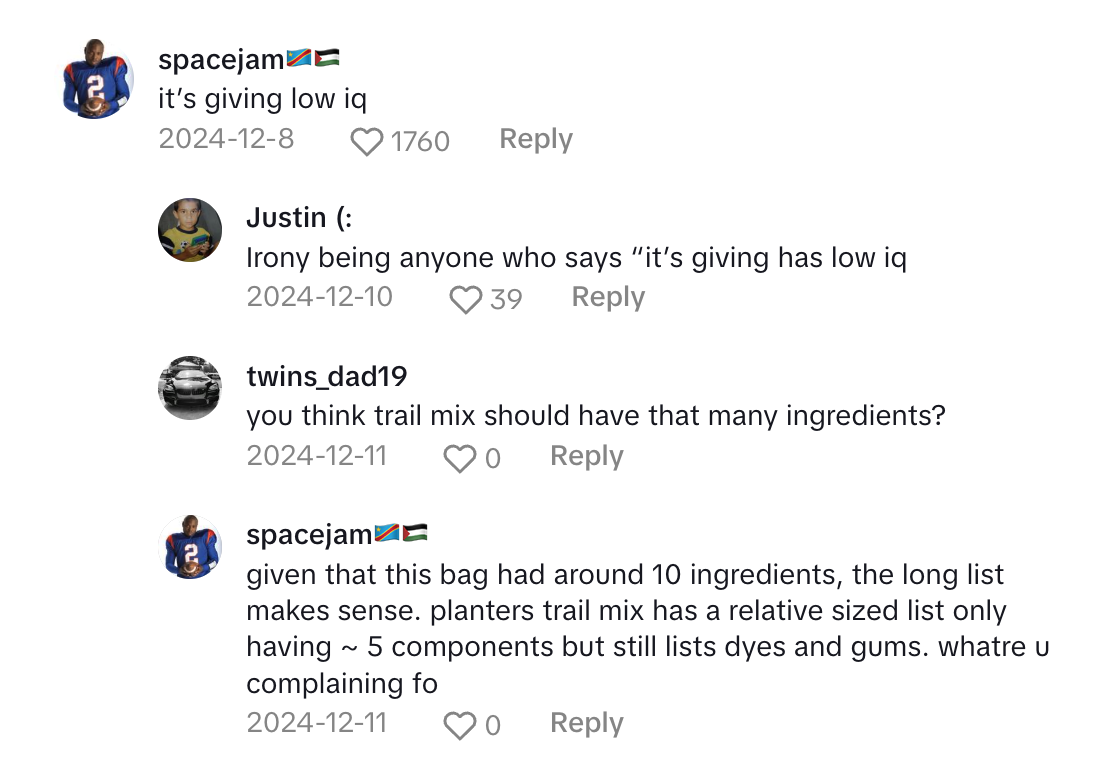Reply to twins_dad19's comment
The width and height of the screenshot is (1098, 776).
(587, 456)
